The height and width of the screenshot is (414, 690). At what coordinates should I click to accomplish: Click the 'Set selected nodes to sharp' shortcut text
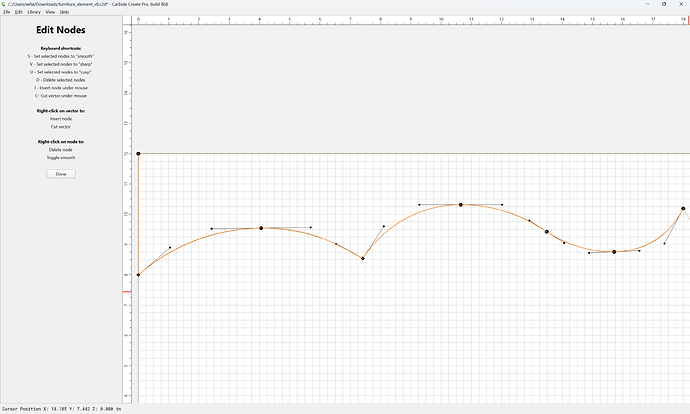click(x=61, y=64)
